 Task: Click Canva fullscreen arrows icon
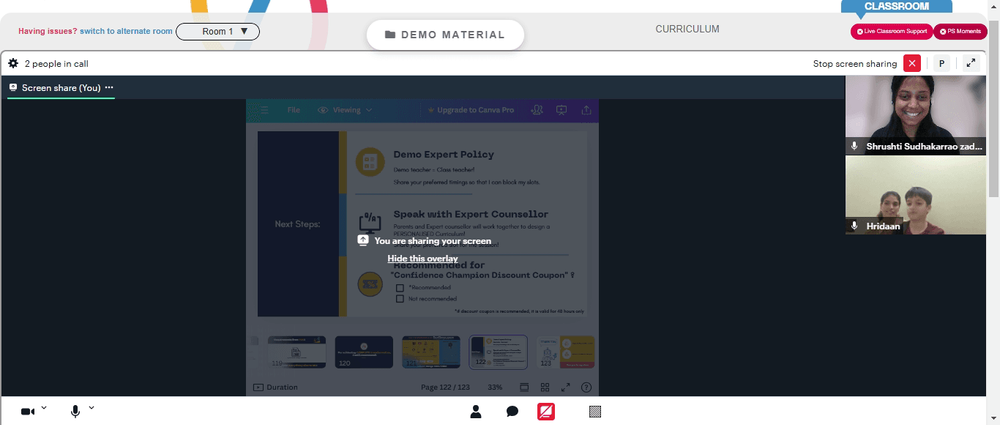[565, 387]
